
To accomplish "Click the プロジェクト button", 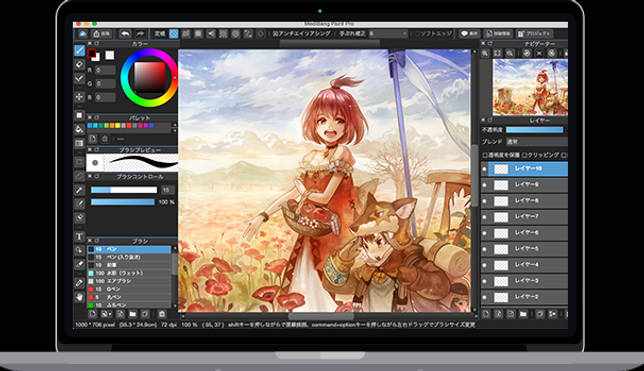I will [534, 34].
